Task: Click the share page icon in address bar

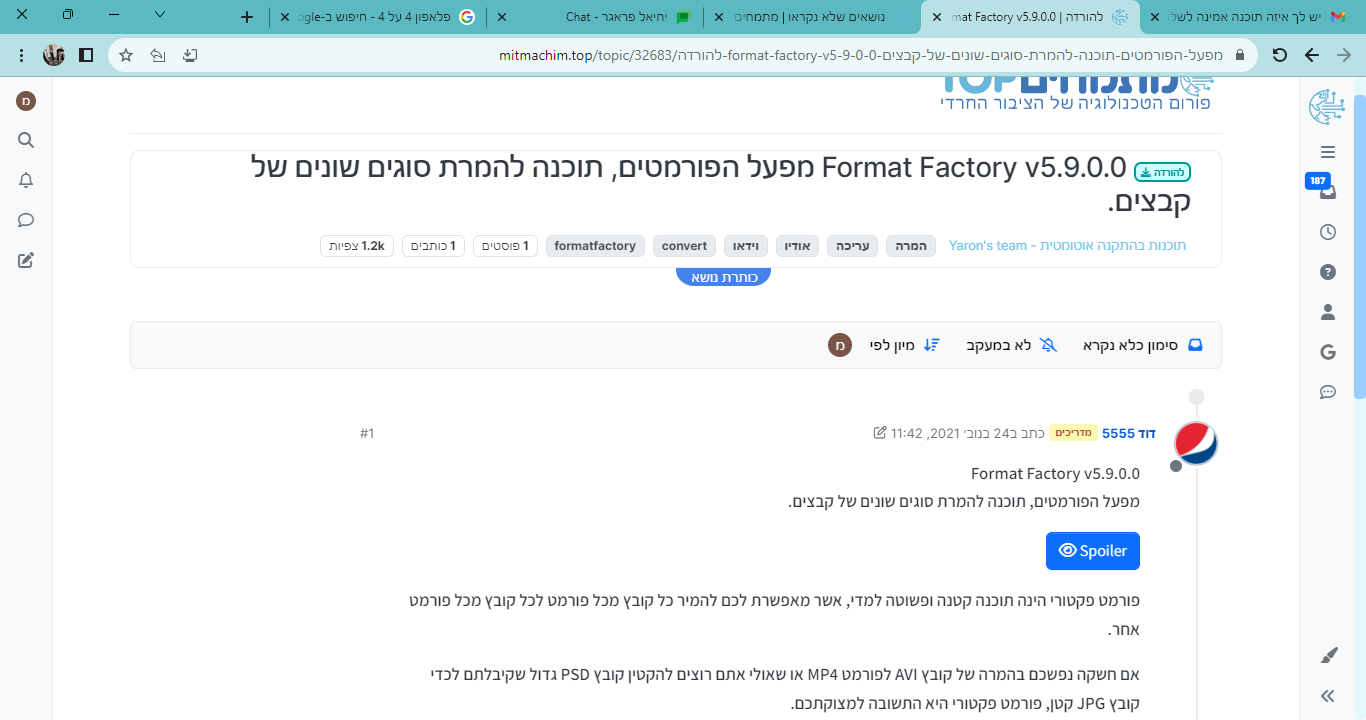Action: point(158,55)
